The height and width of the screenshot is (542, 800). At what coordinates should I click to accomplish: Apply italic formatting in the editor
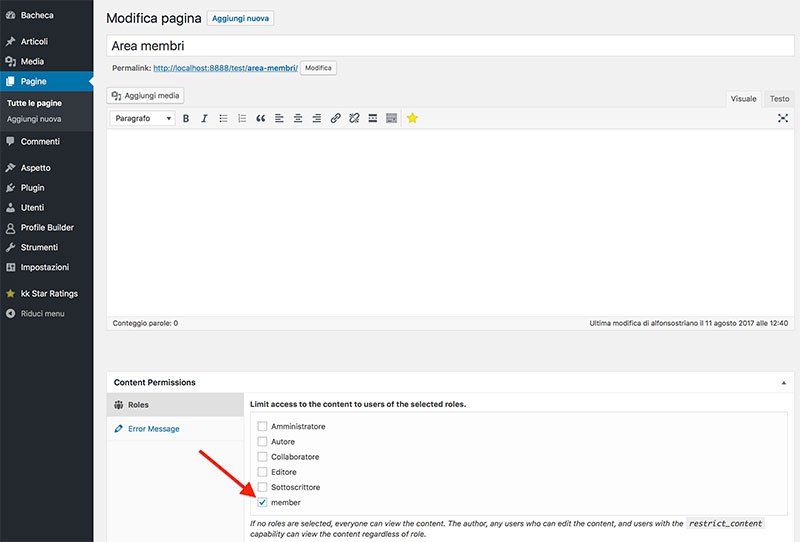pos(204,118)
